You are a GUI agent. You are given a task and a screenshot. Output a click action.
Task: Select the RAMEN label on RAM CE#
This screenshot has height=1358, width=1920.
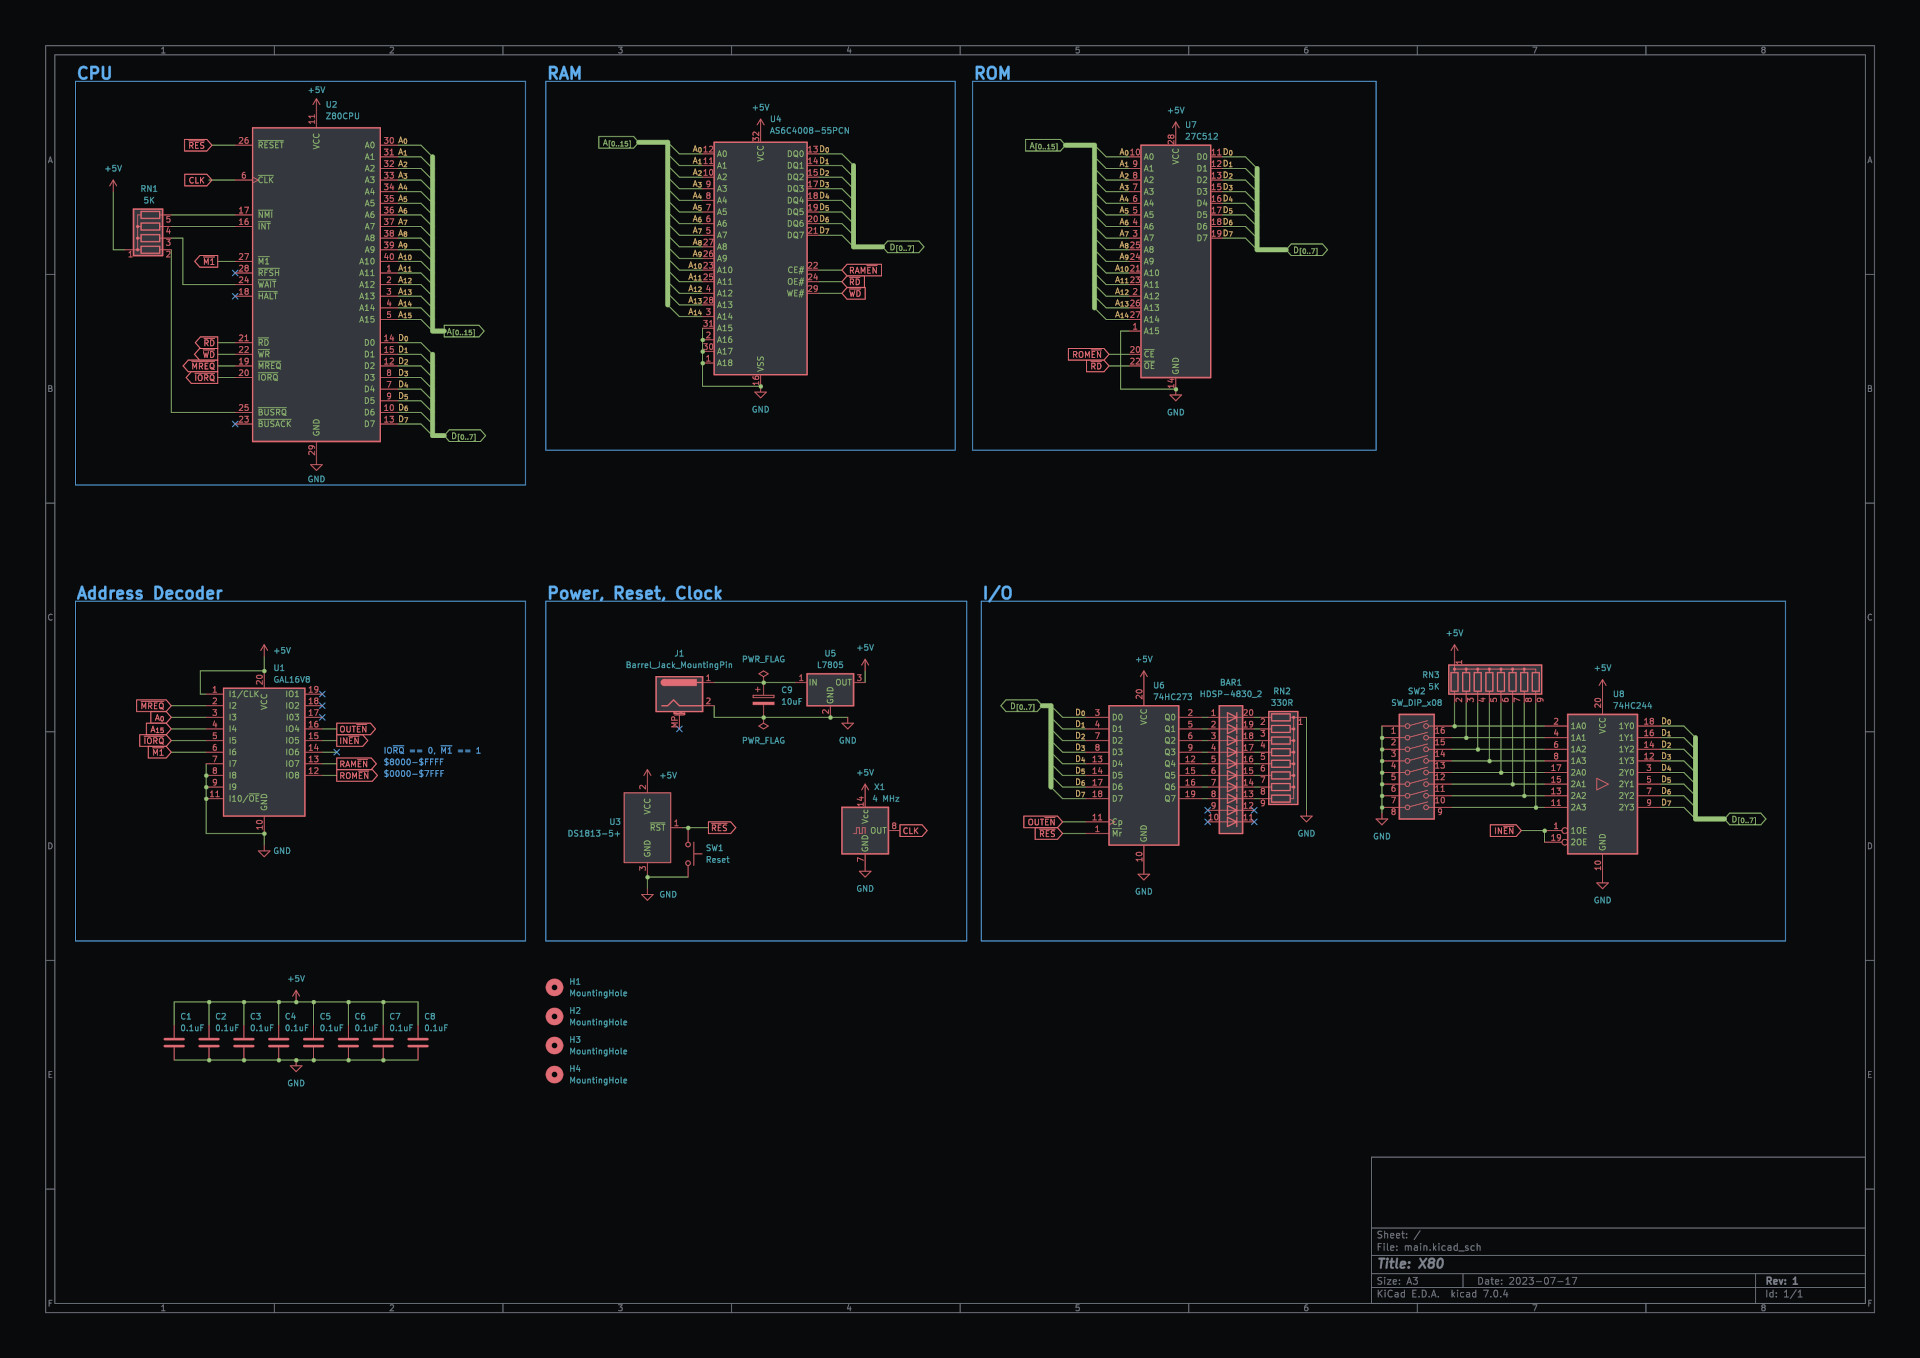(862, 270)
